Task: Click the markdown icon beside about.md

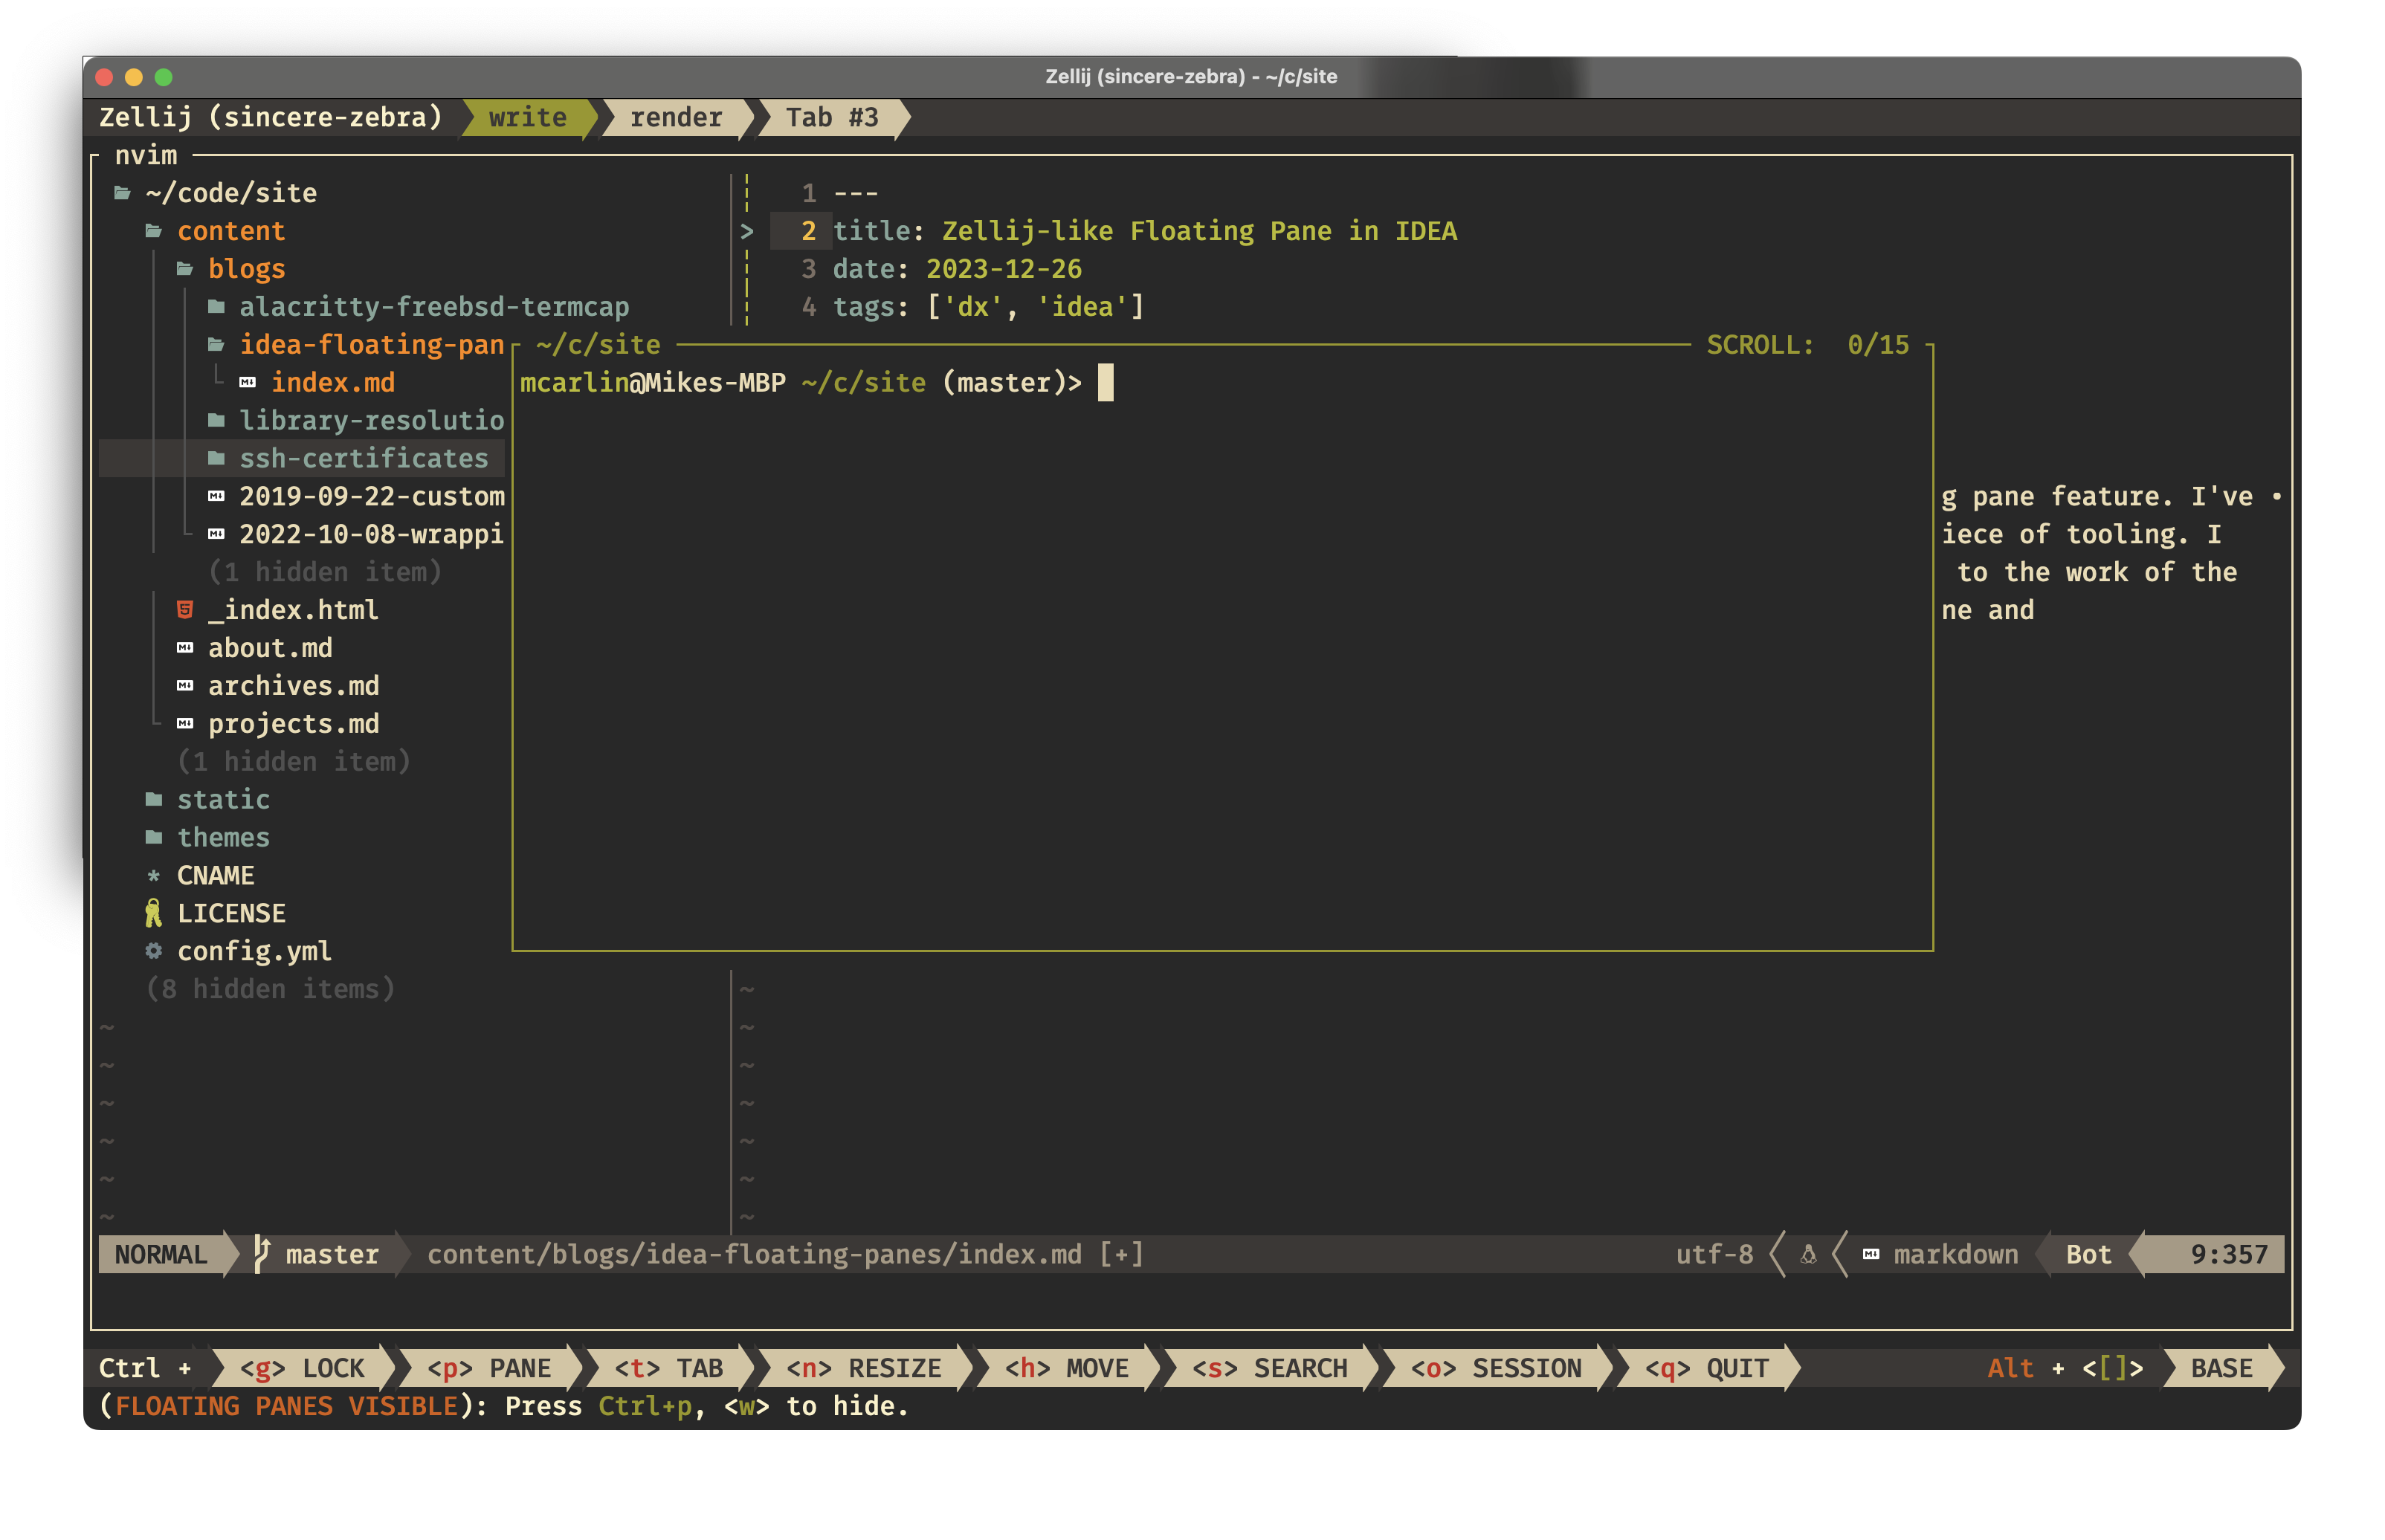Action: click(185, 648)
